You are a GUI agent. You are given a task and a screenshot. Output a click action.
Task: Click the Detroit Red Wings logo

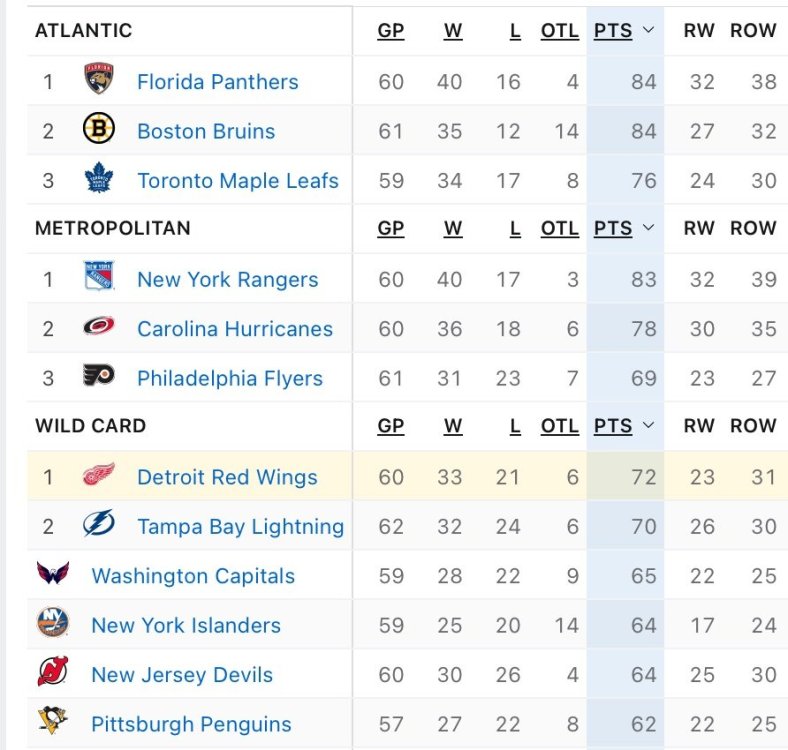point(99,475)
